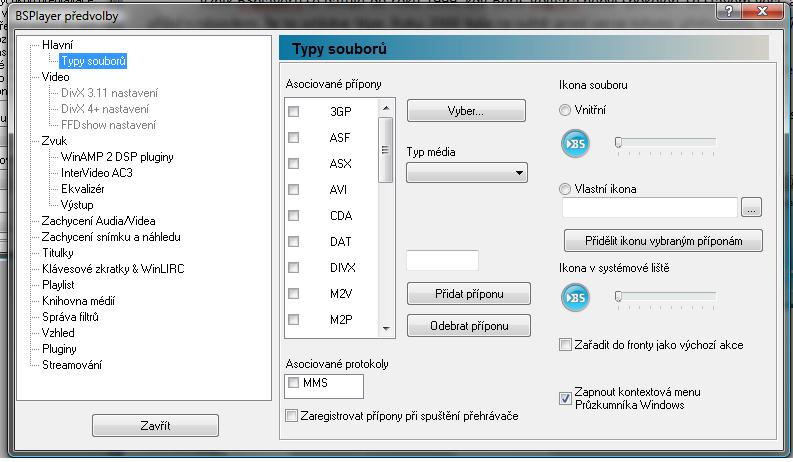Click the Ikona souboru slider handle
Image resolution: width=793 pixels, height=462 pixels.
(618, 143)
